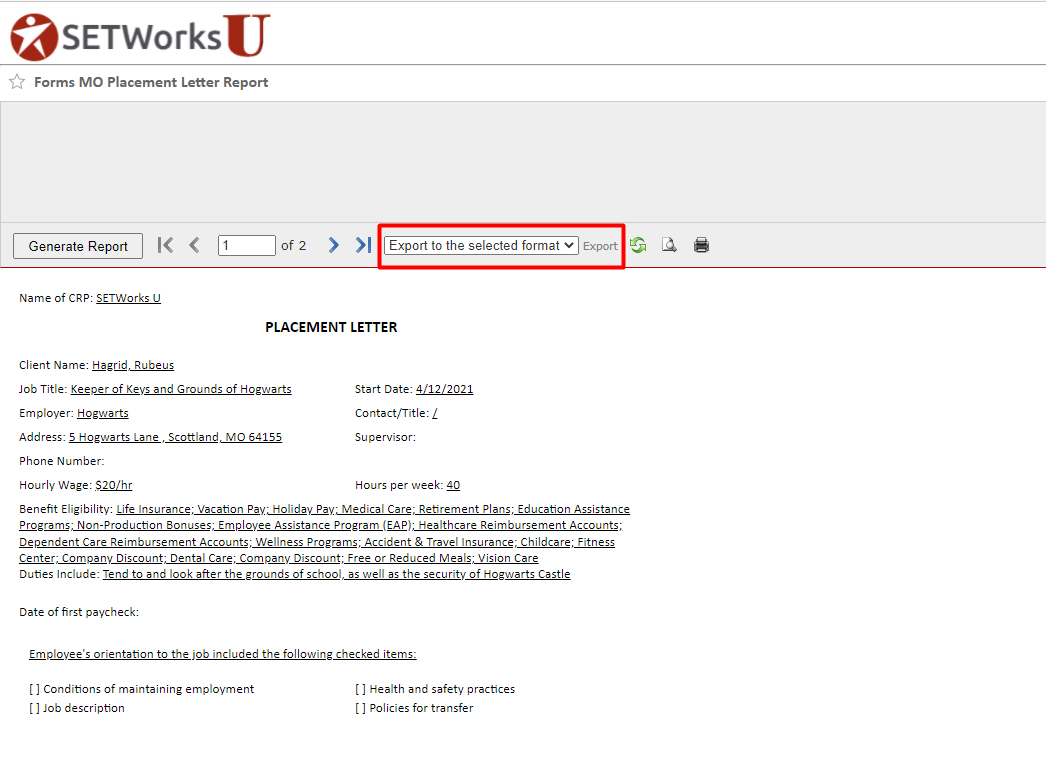
Task: Select the PLACEMENT LETTER heading
Action: [331, 328]
